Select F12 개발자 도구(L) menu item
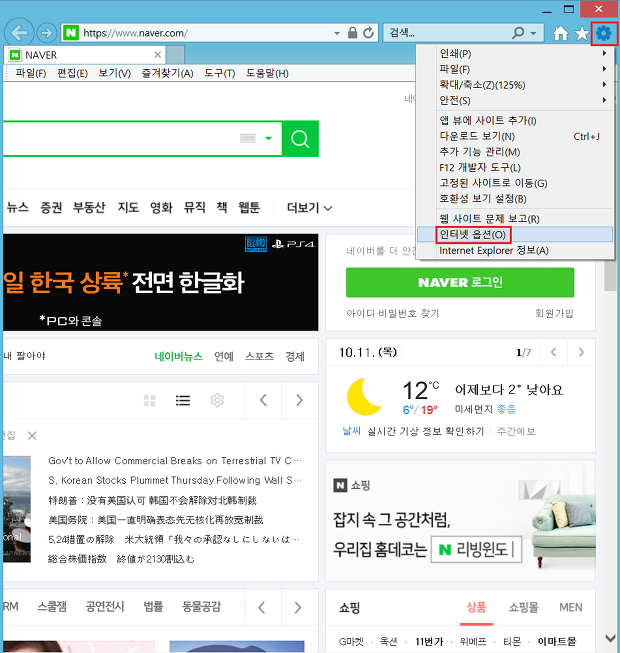 point(515,167)
